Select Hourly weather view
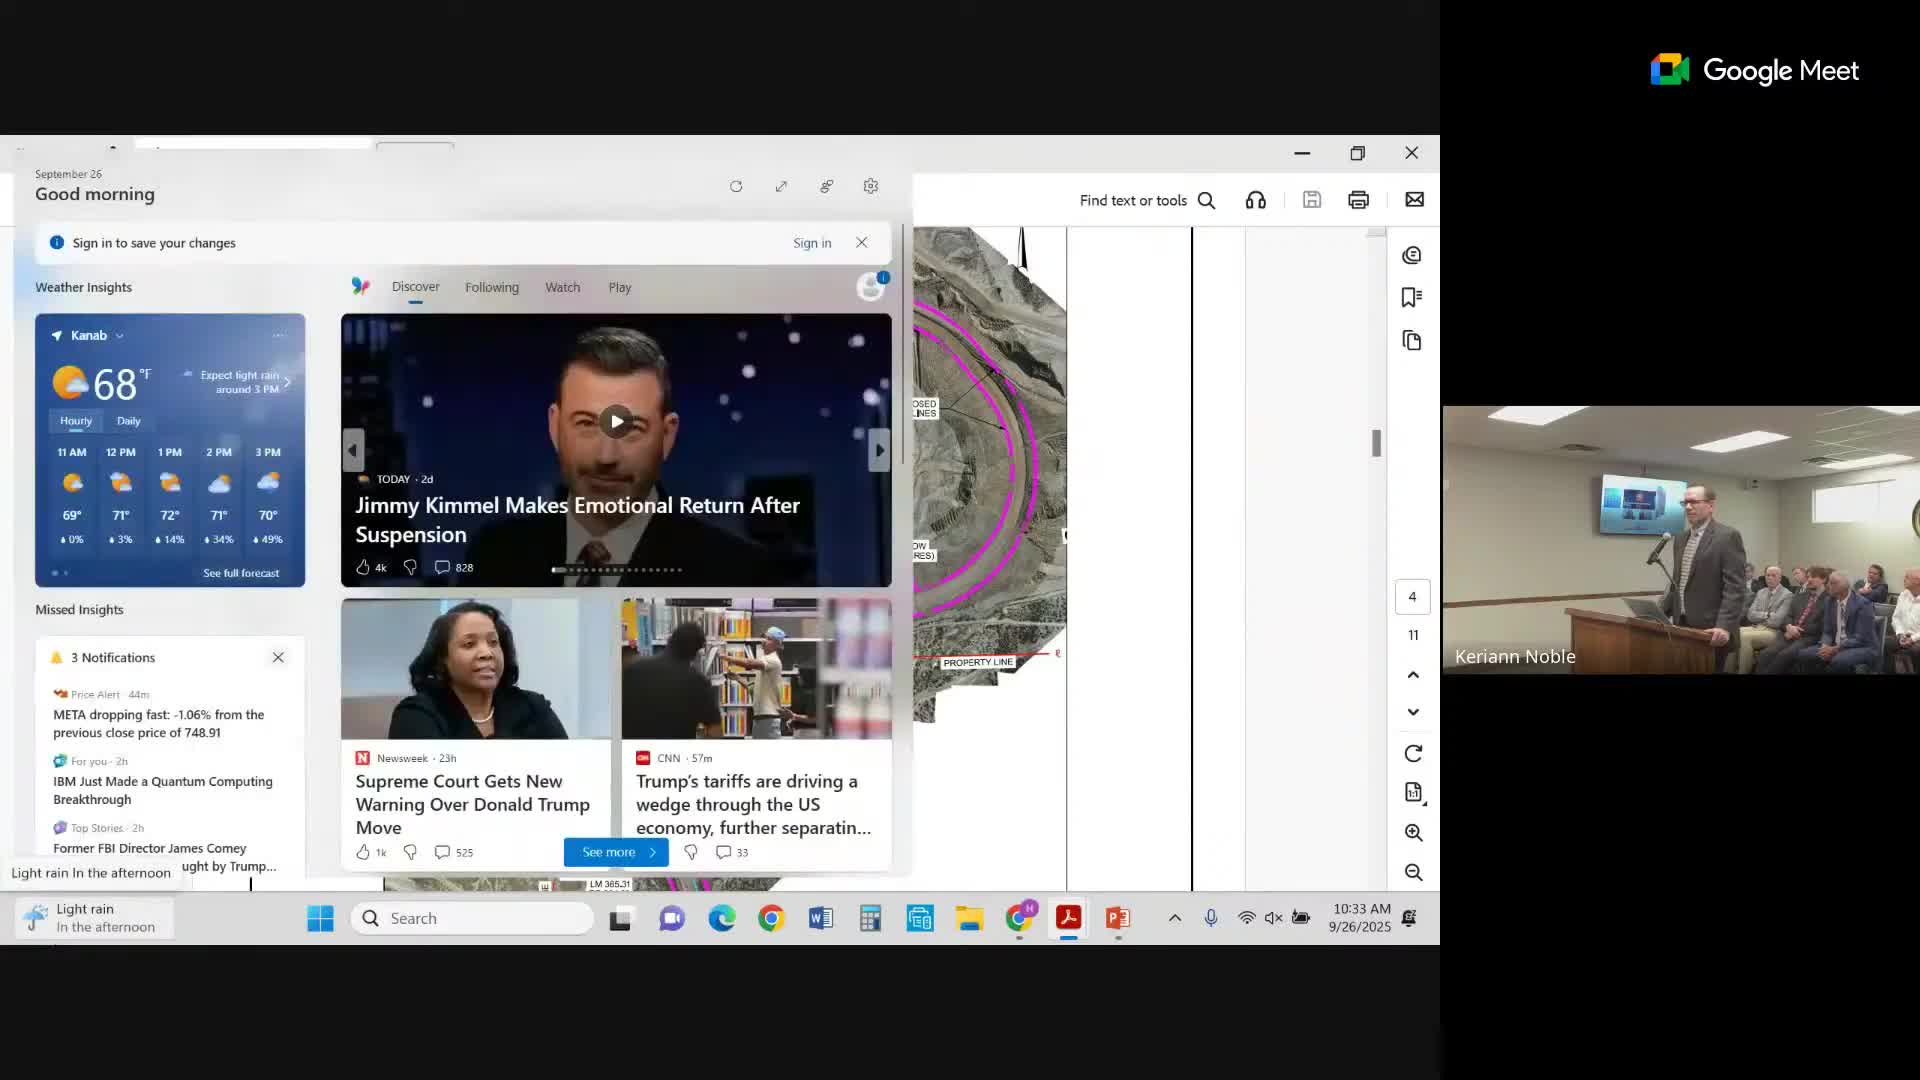The height and width of the screenshot is (1080, 1920). [x=75, y=421]
